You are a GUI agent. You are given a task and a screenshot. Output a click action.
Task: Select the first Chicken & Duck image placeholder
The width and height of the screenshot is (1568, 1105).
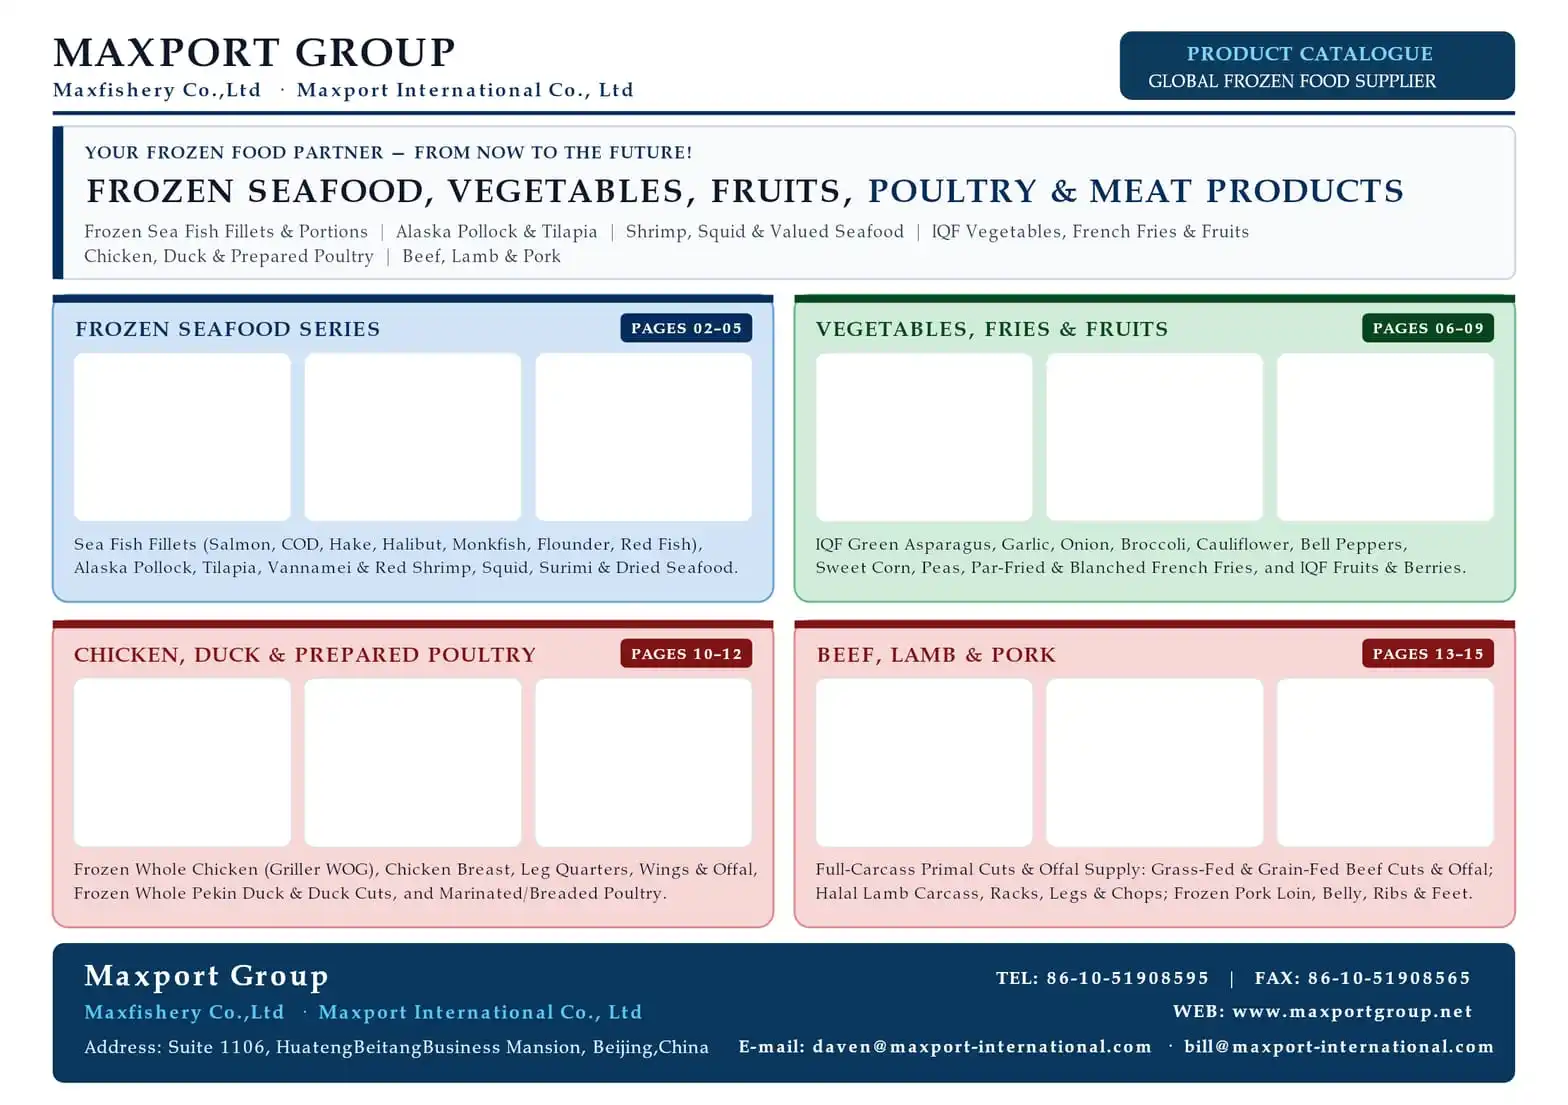click(182, 763)
